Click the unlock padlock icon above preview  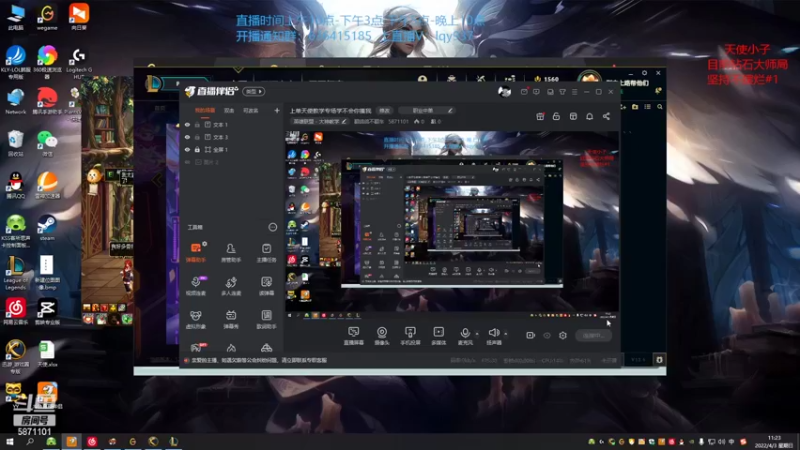click(x=556, y=116)
